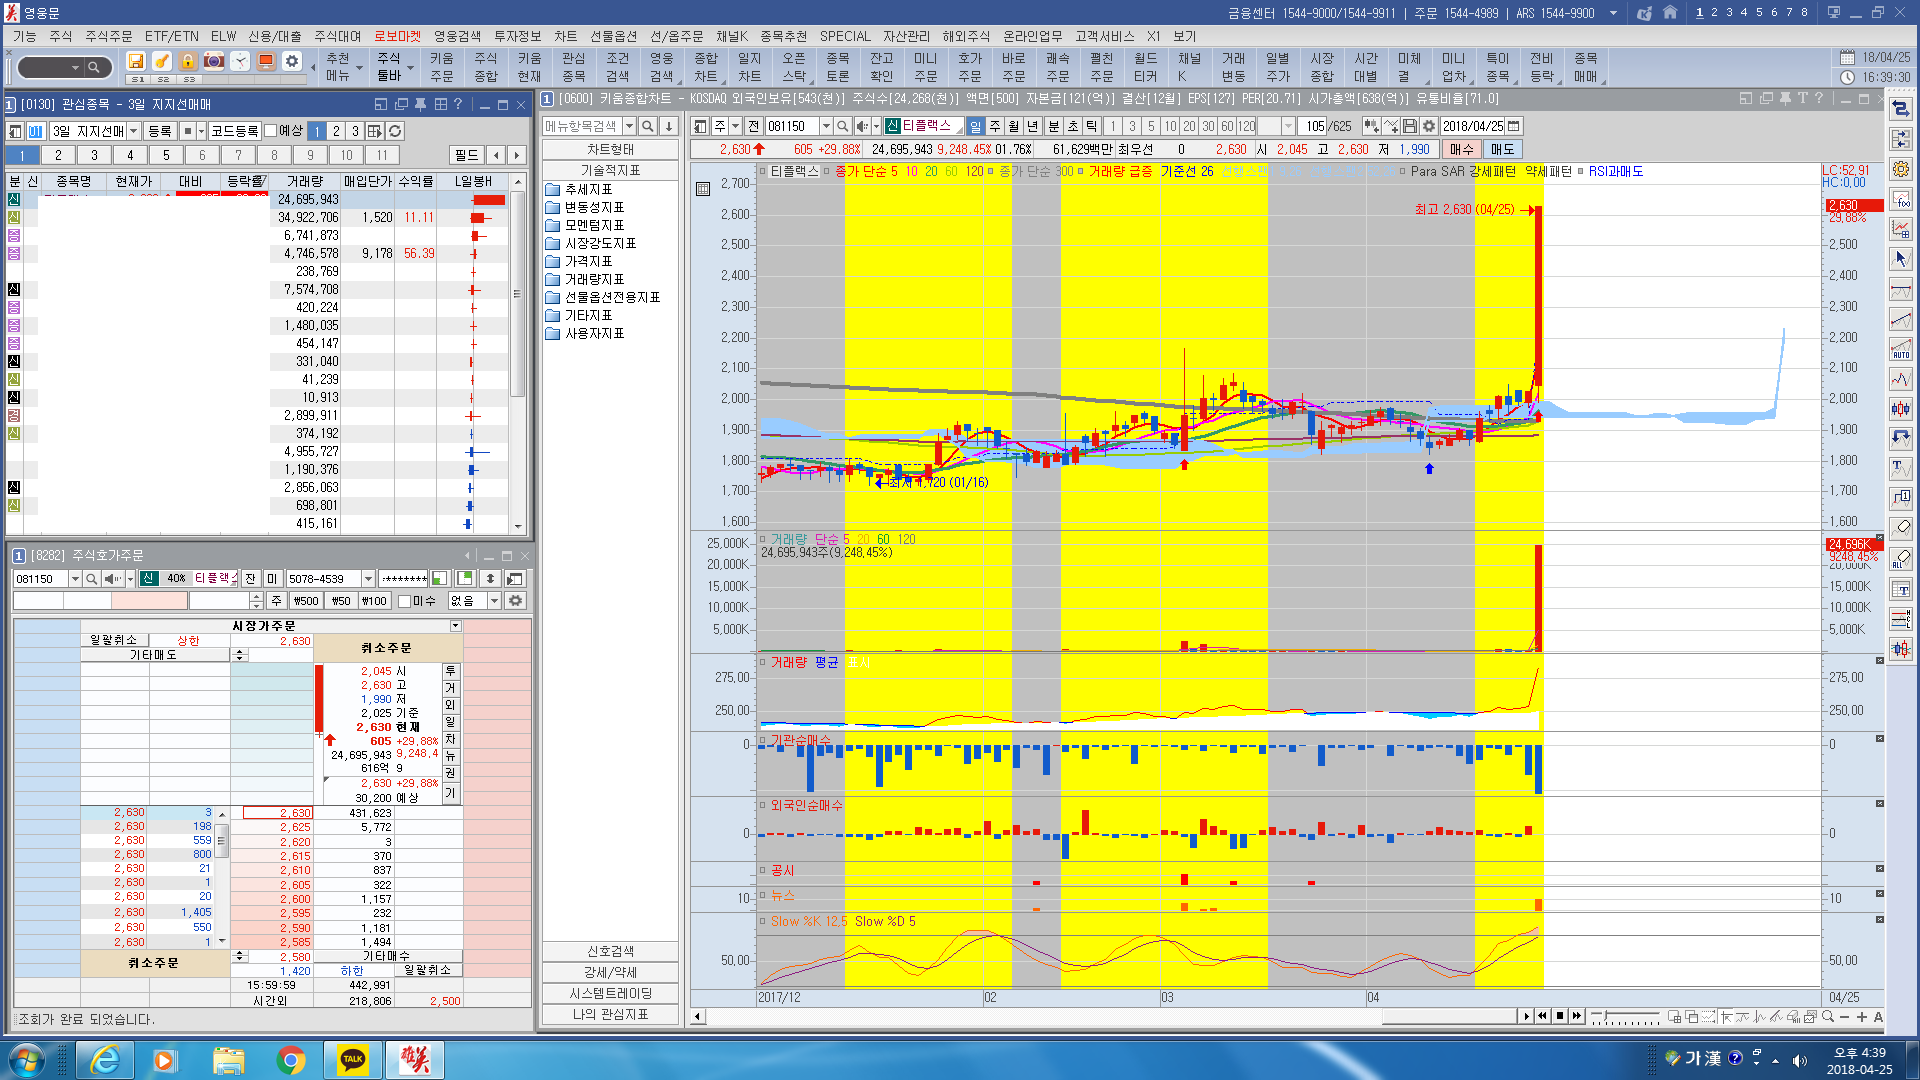Click the gear icon in right sidebar
1920x1080 pixels.
[x=1901, y=169]
